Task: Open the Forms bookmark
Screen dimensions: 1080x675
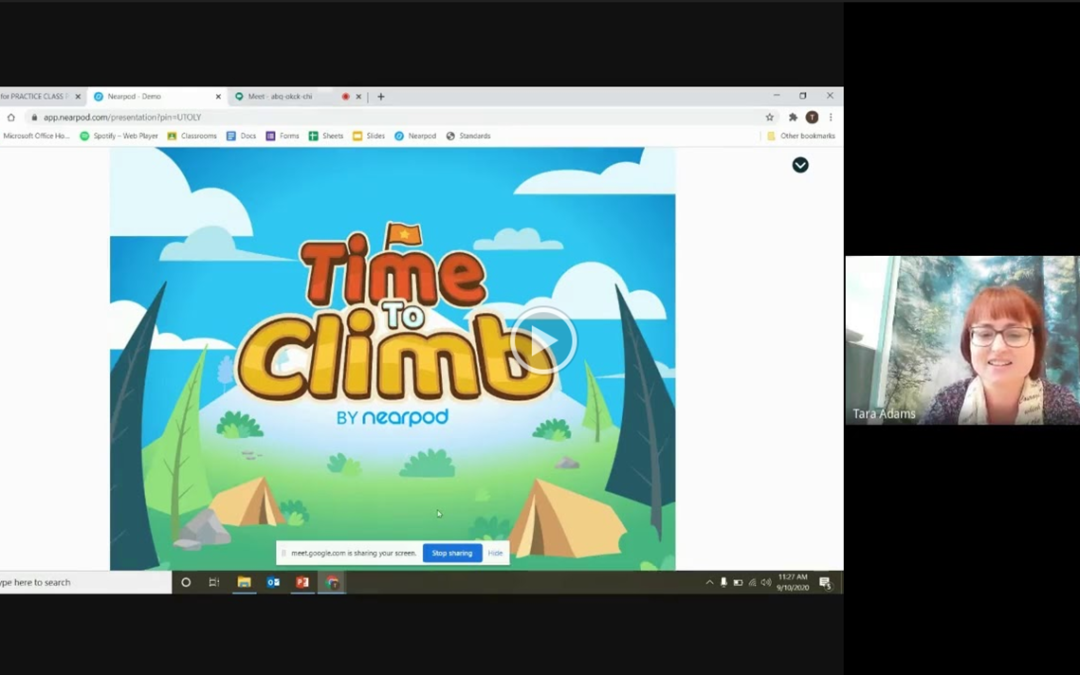Action: pos(282,136)
